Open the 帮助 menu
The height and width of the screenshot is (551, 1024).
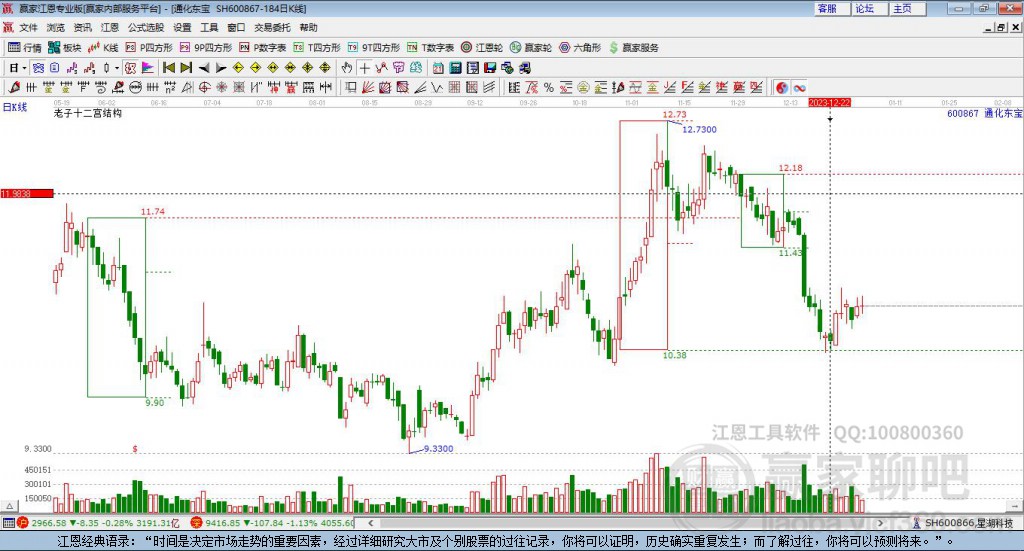coord(308,27)
